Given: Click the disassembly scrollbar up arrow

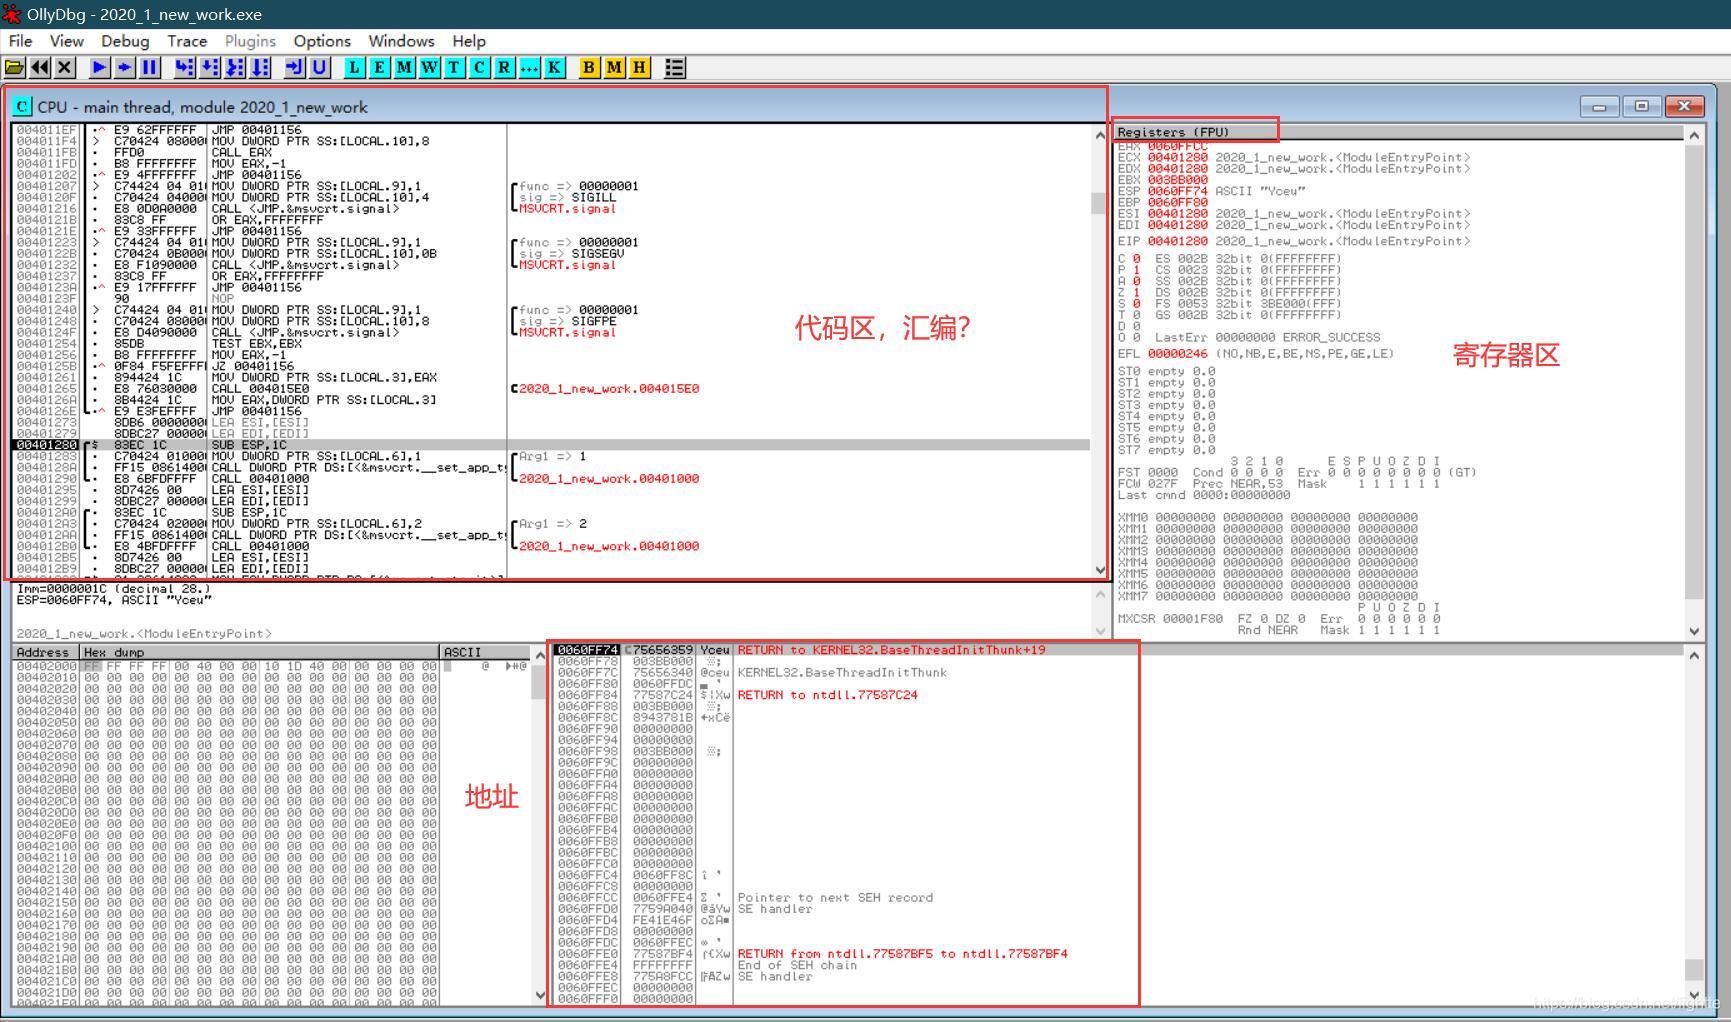Looking at the screenshot, I should pyautogui.click(x=1100, y=134).
